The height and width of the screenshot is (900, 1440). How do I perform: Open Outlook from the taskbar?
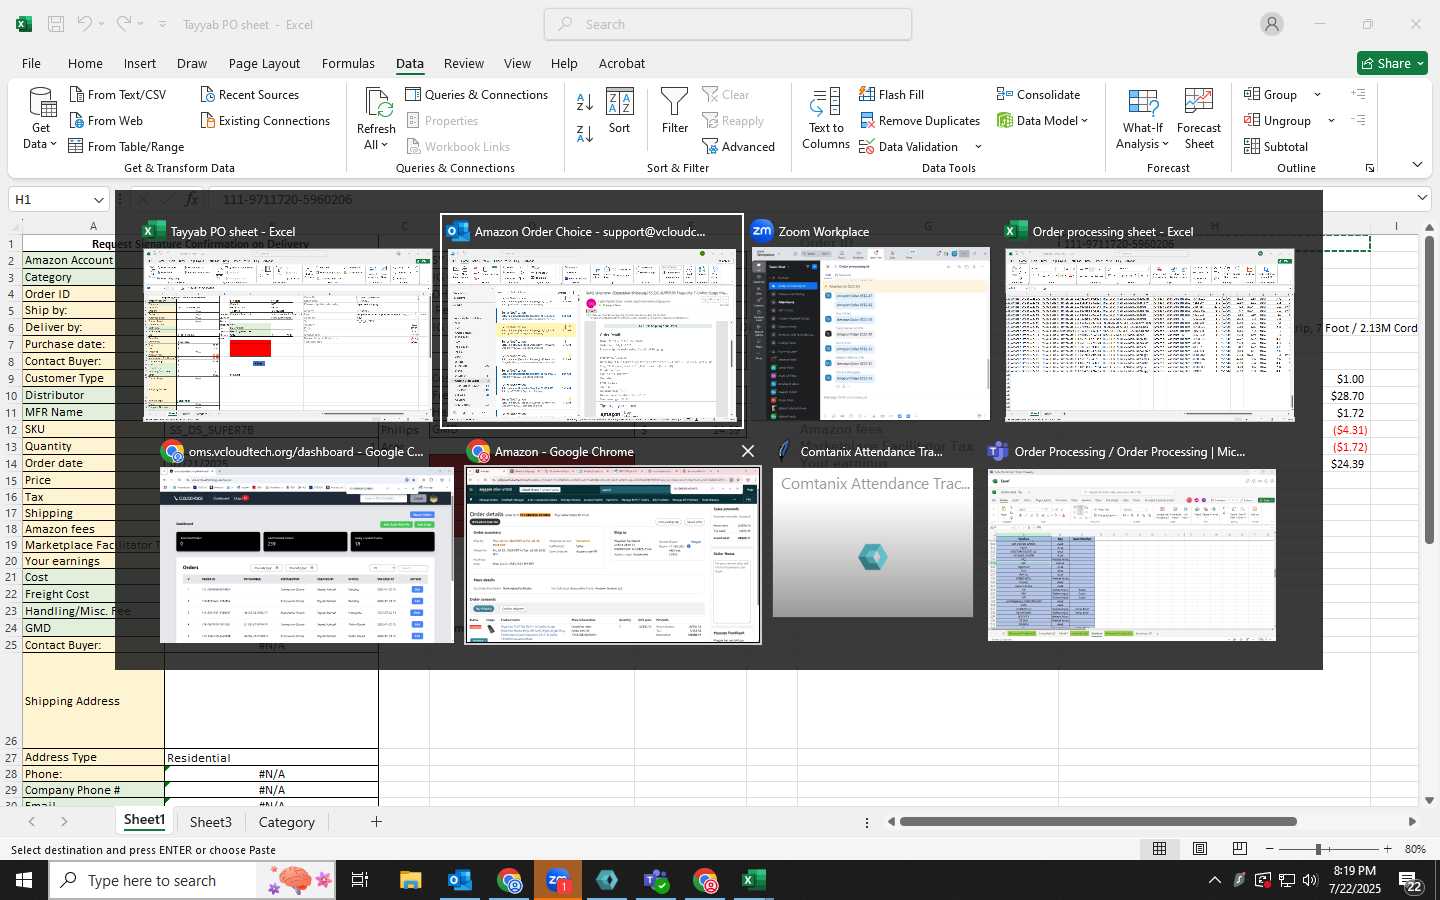(460, 880)
